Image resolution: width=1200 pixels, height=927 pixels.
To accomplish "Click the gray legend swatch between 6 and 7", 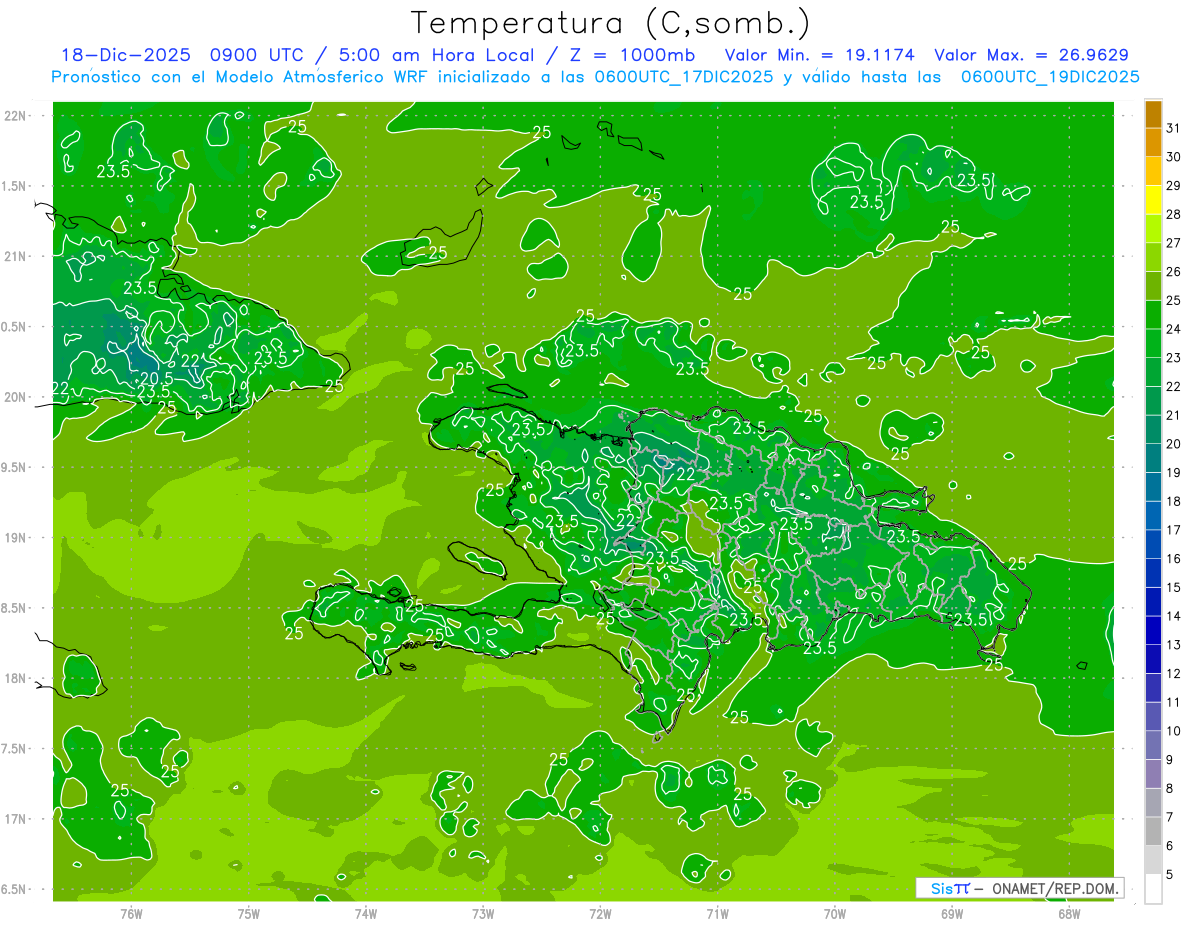I will (x=1153, y=832).
